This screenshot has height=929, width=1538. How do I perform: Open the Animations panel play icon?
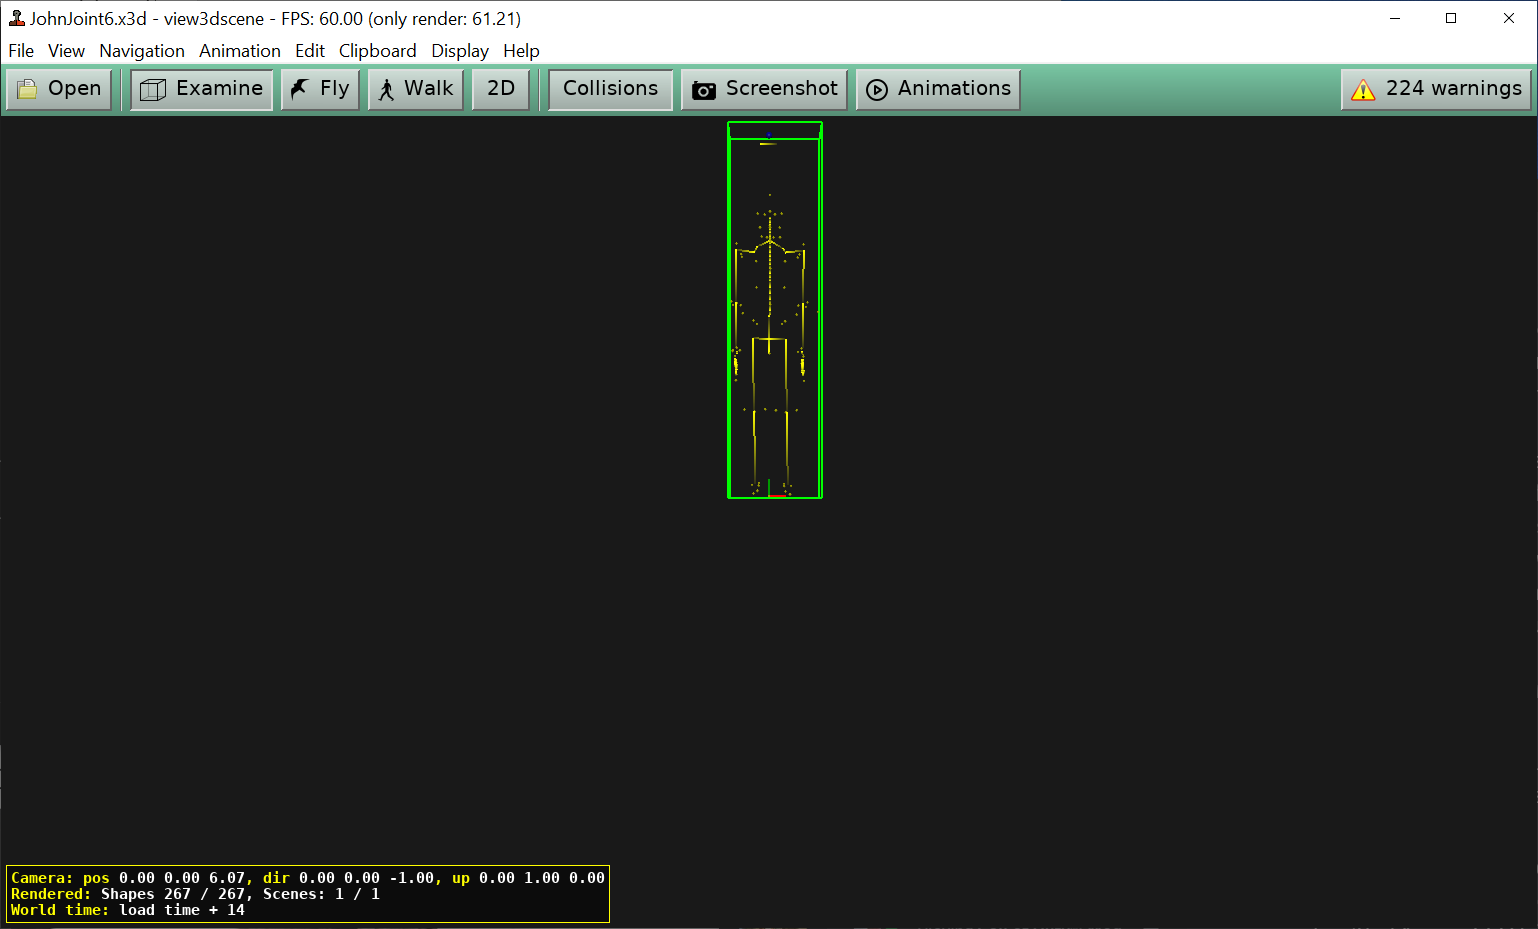click(877, 90)
